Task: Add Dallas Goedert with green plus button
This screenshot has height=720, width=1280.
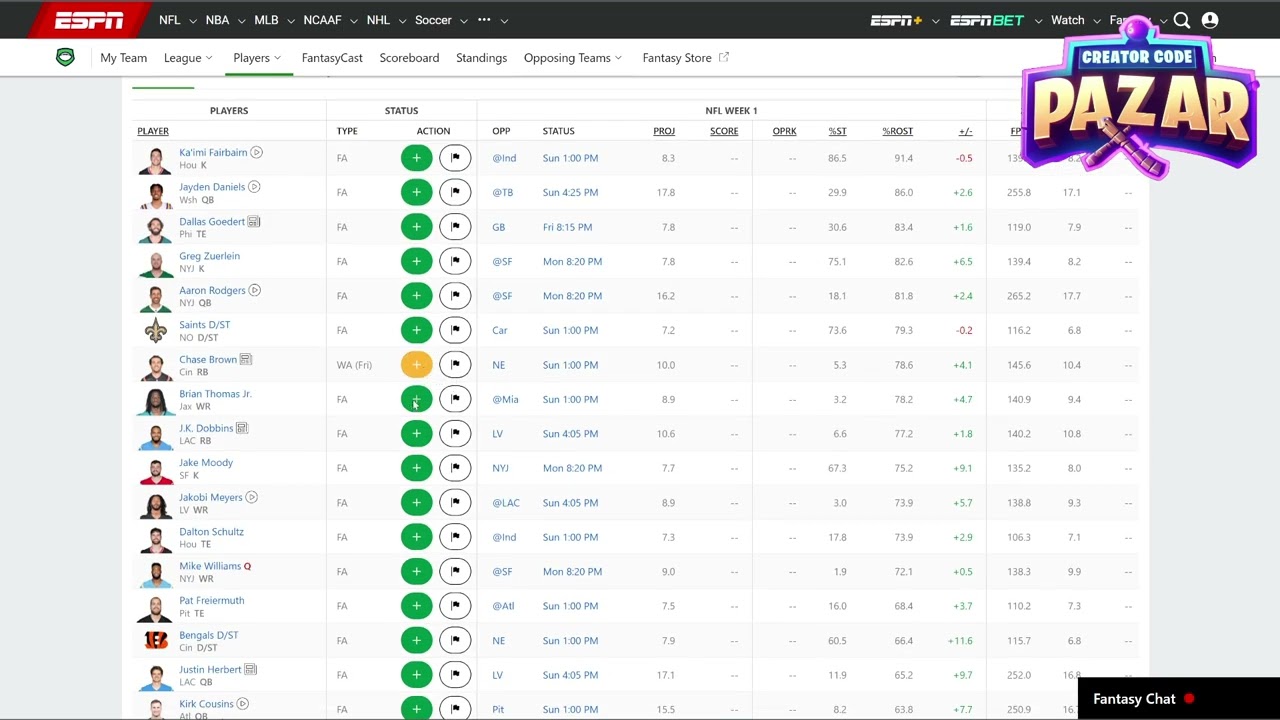Action: click(416, 227)
